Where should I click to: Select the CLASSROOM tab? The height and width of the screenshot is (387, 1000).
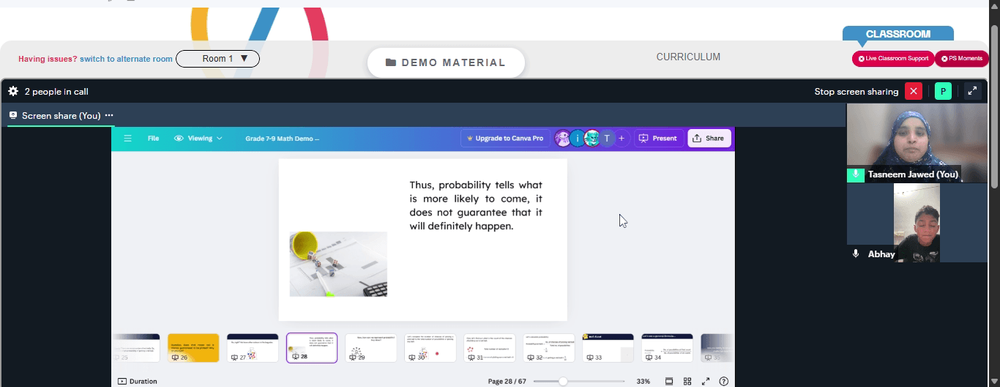click(898, 34)
